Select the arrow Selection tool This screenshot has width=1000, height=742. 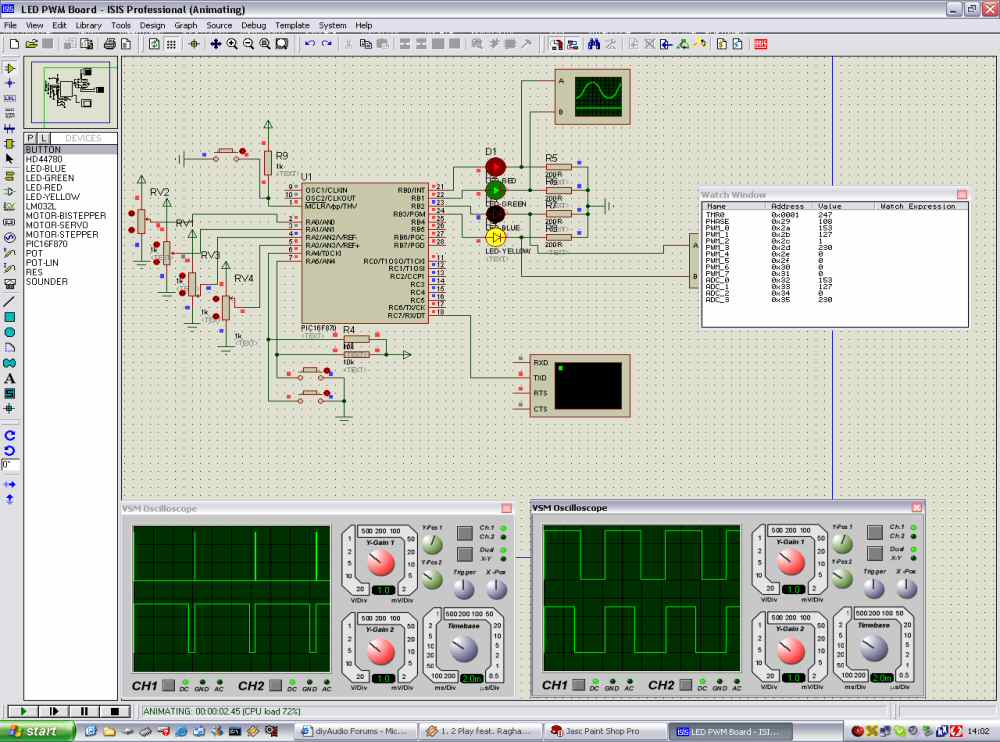point(10,159)
